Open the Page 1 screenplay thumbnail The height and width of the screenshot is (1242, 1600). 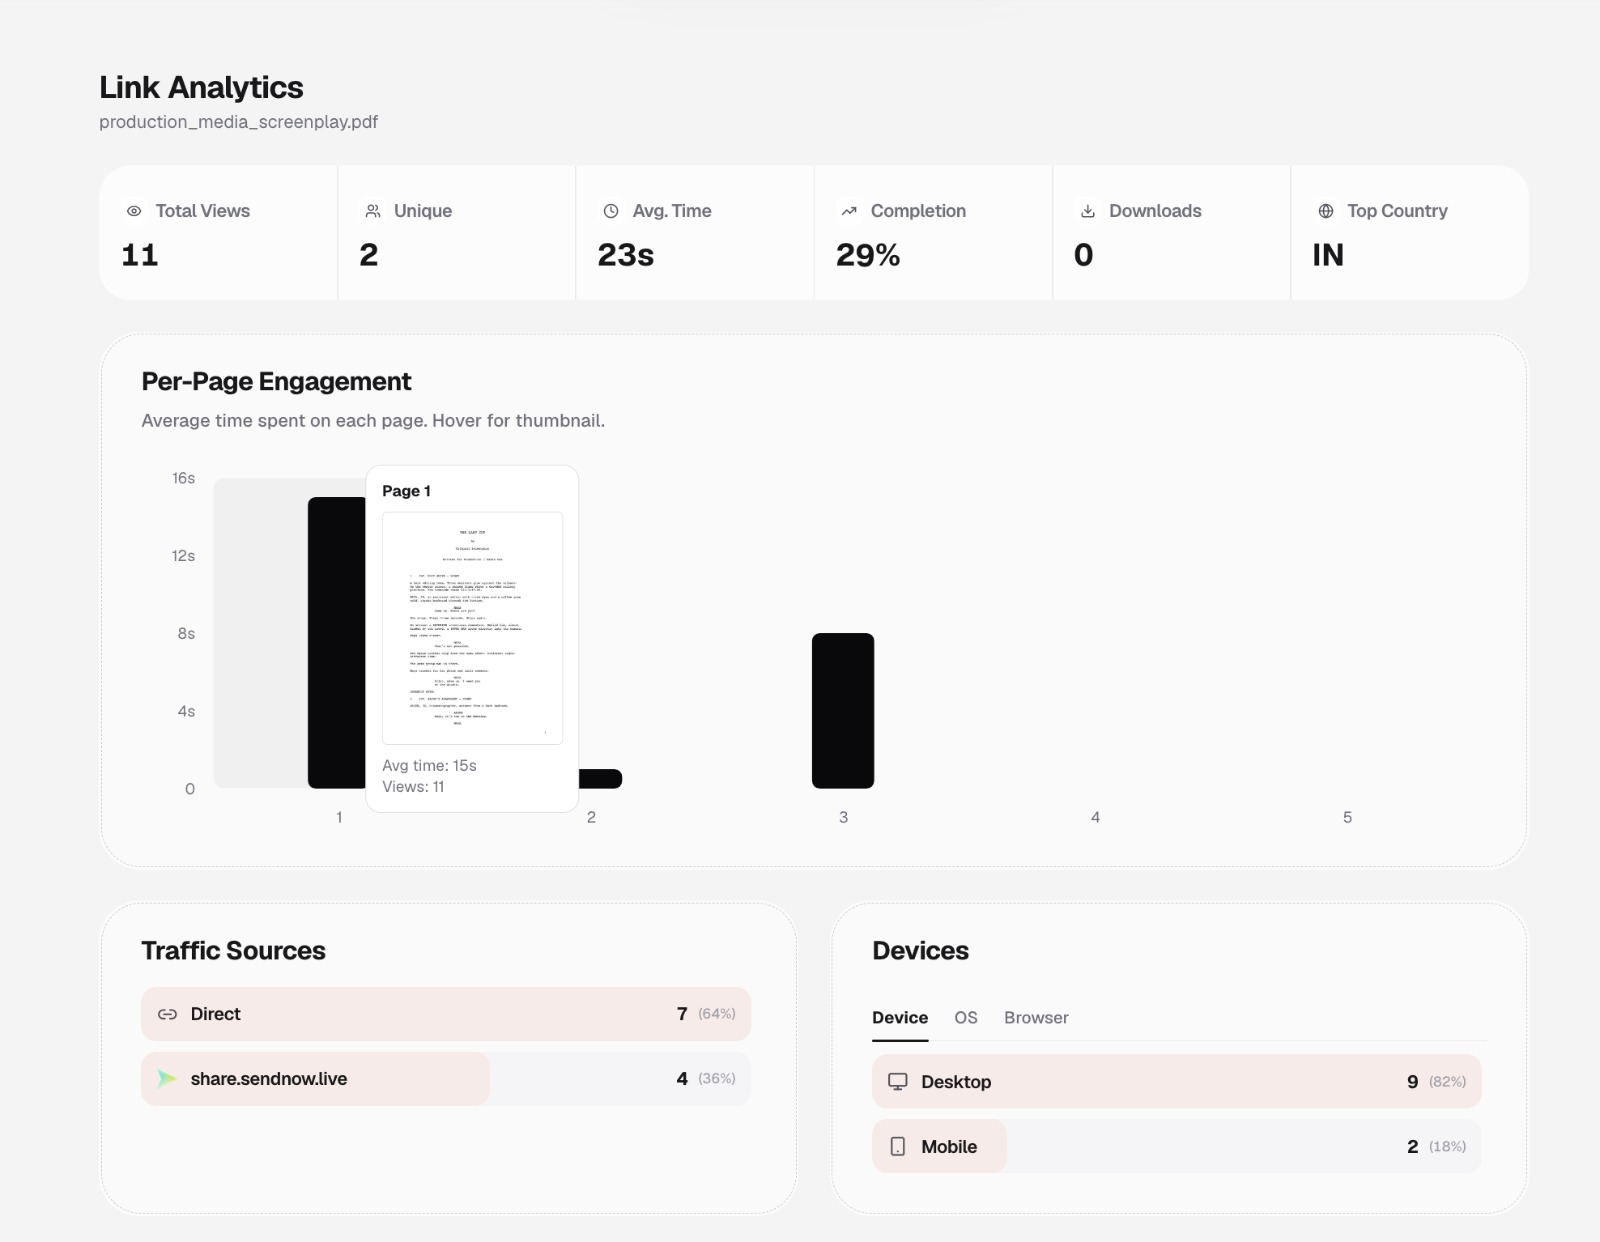(x=472, y=628)
